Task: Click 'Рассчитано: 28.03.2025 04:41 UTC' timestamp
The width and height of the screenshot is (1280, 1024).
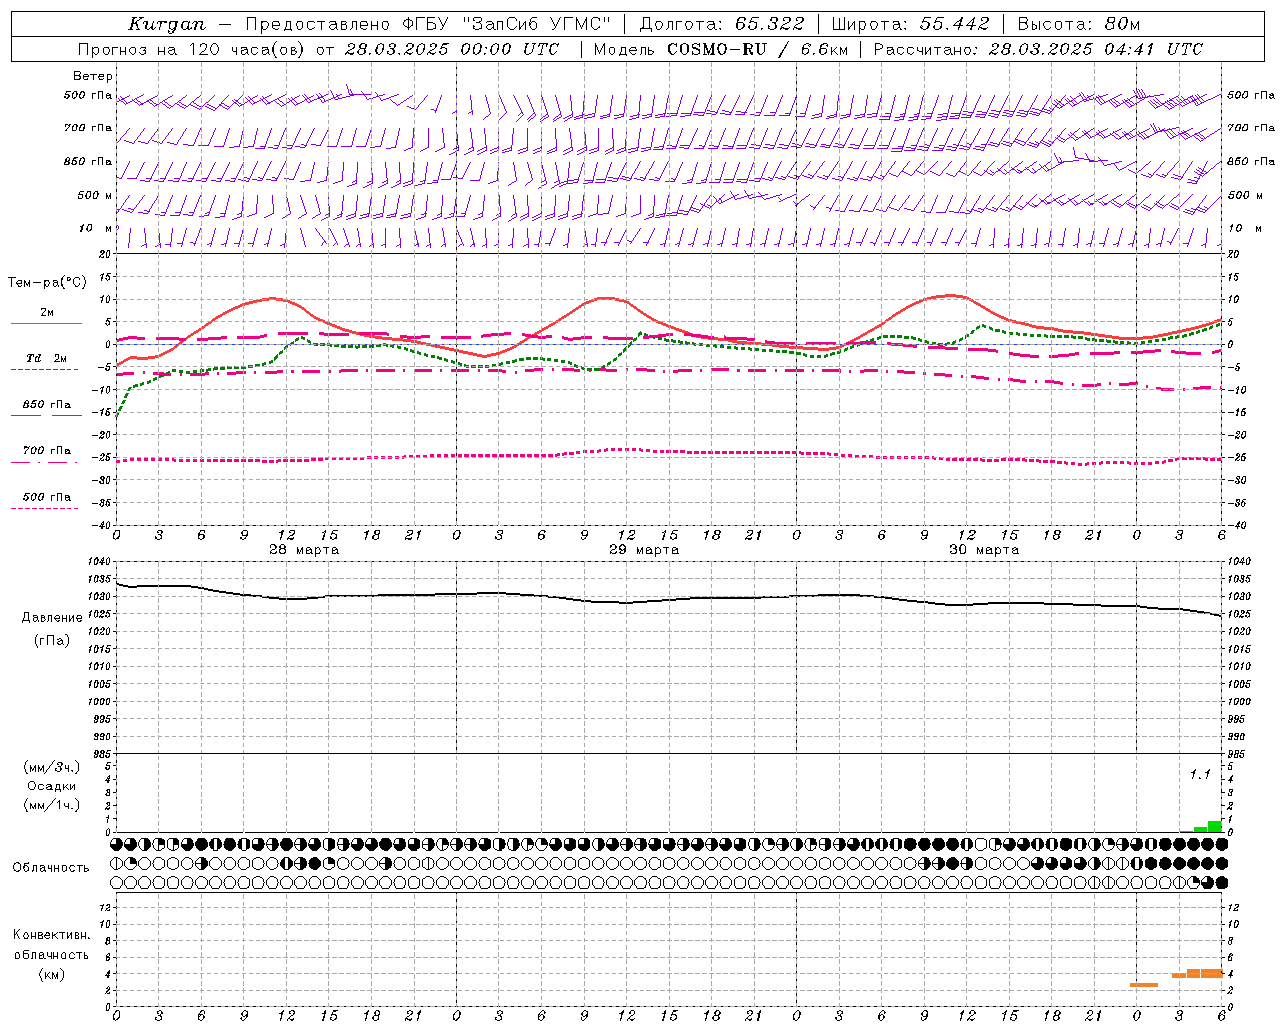Action: point(1038,49)
